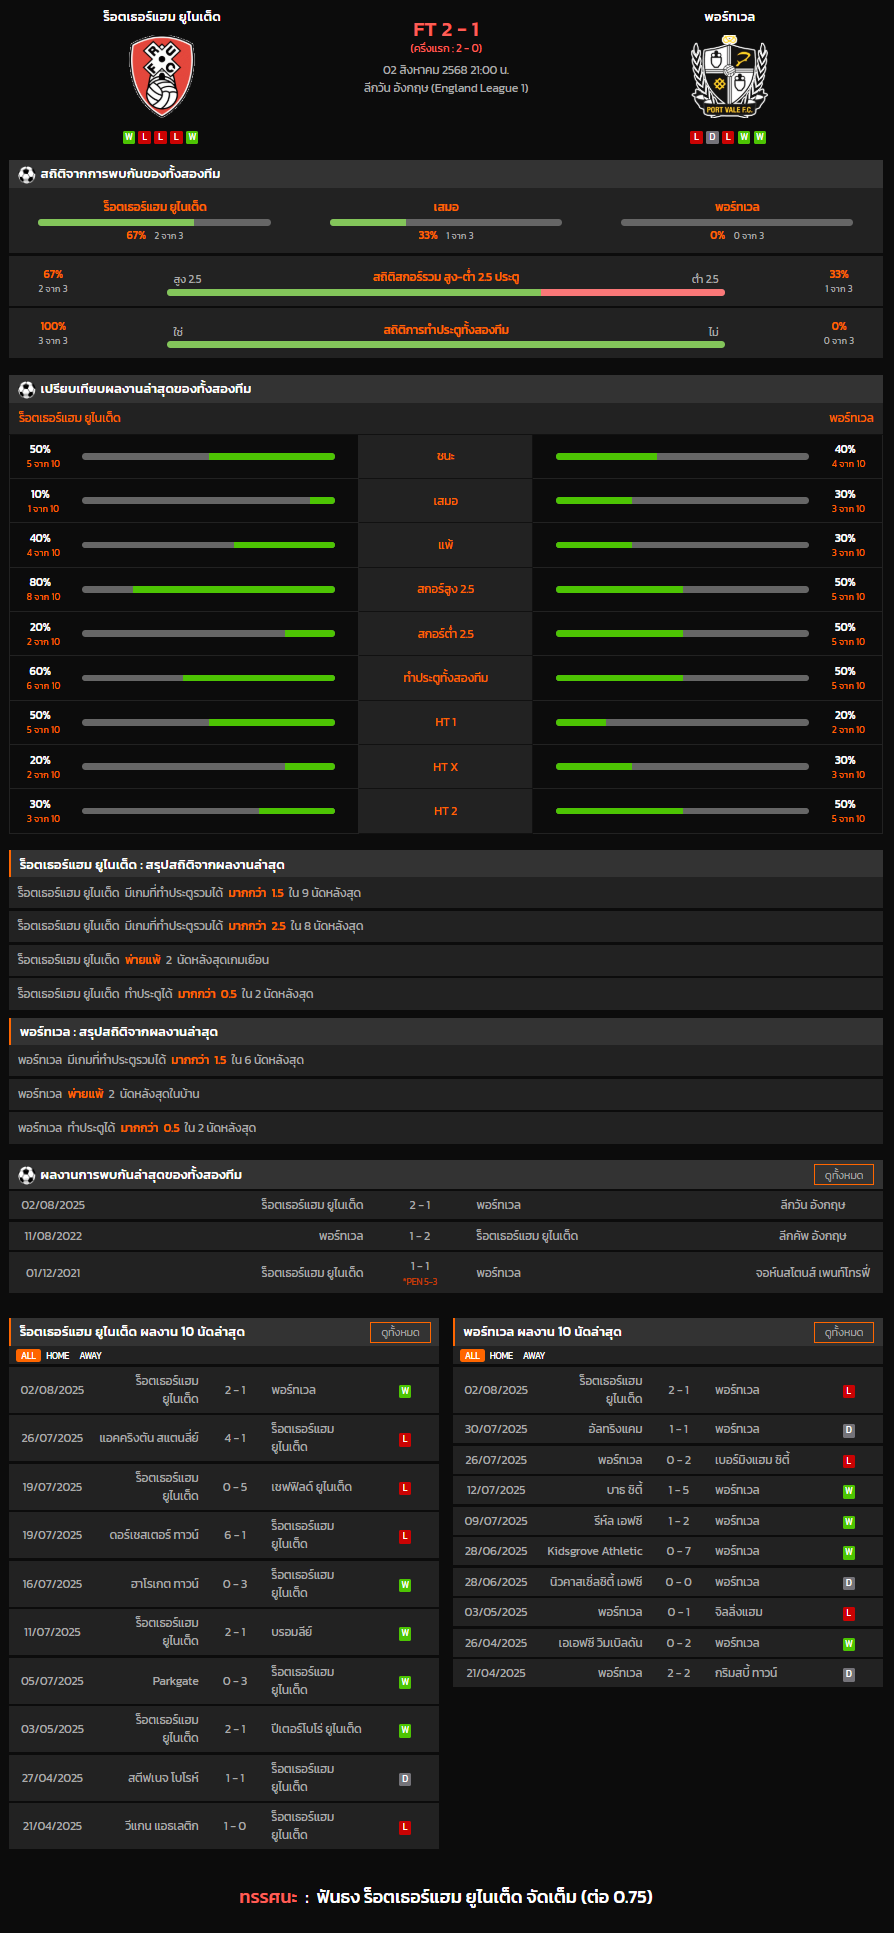Click the 02 สิงหาคม 2568 21:00 kickoff time
This screenshot has height=1933, width=894.
446,70
